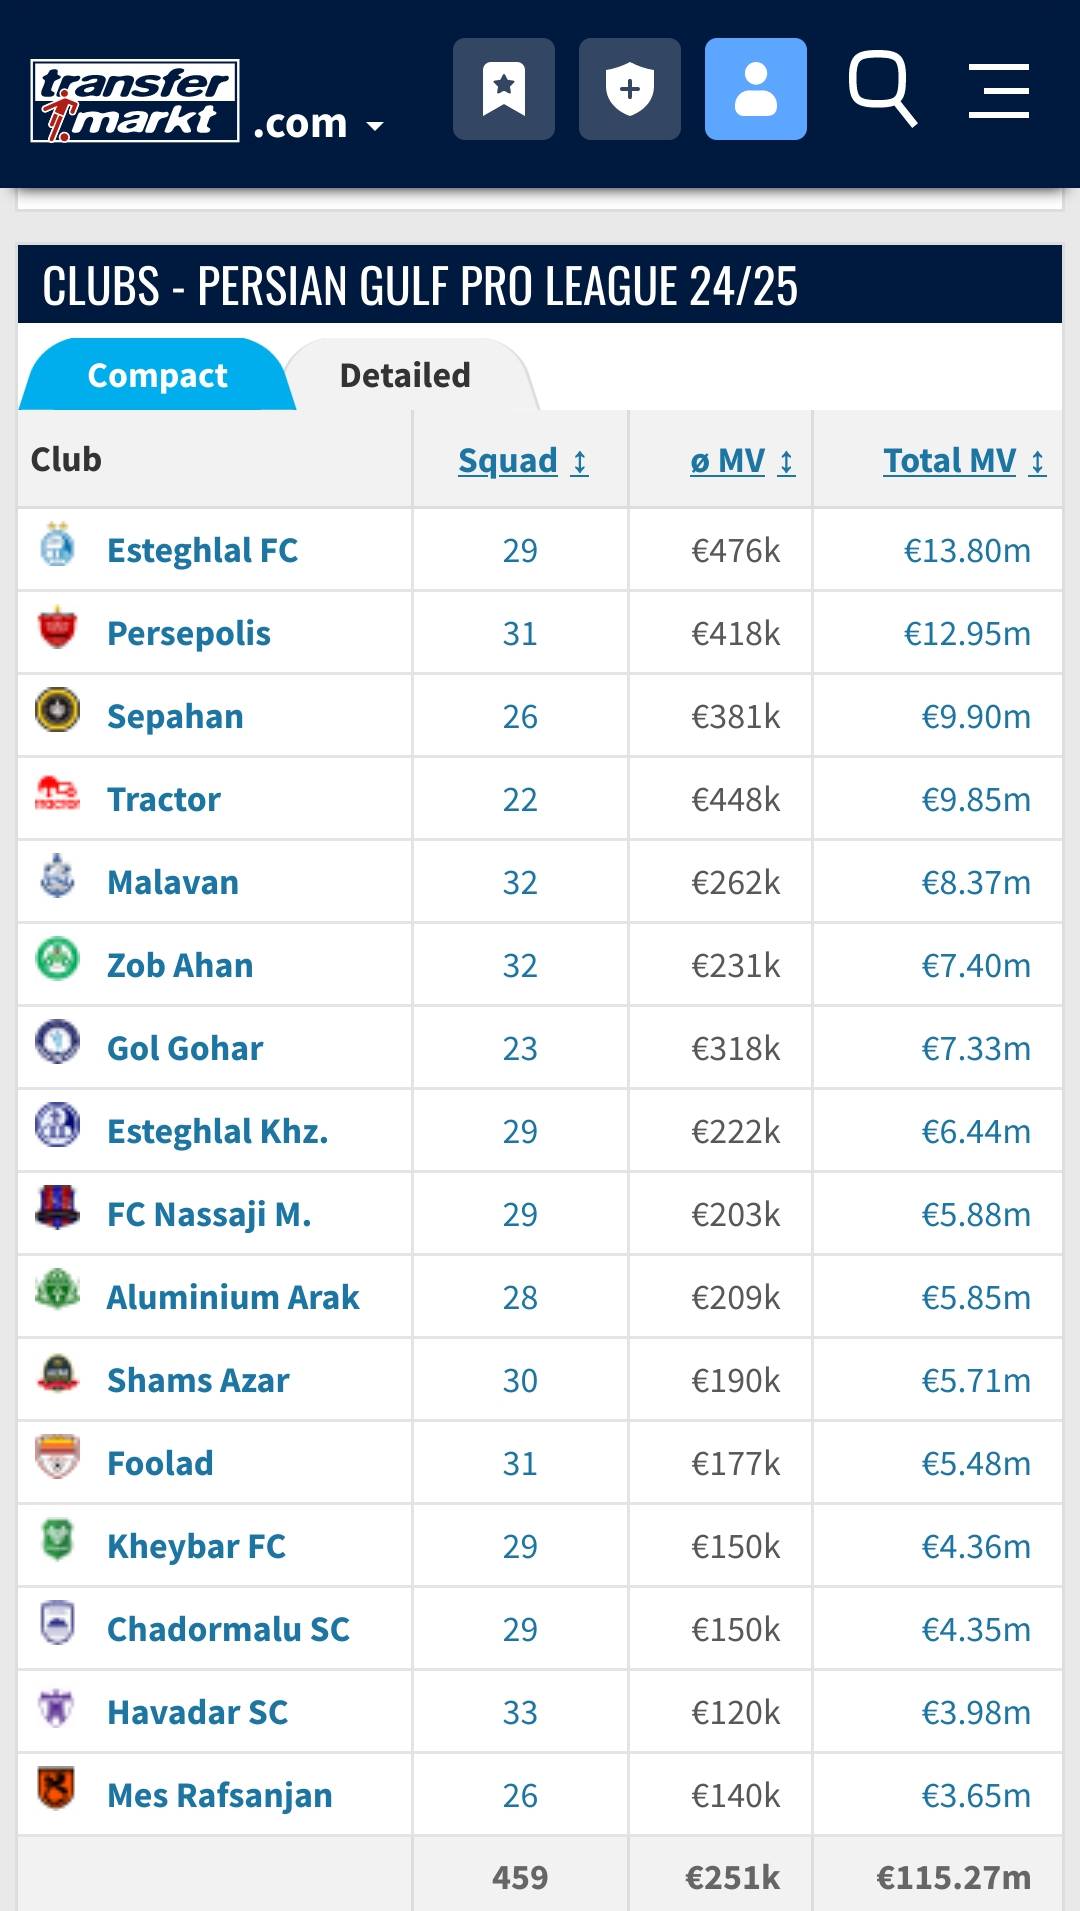Sort table by ø MV column

coord(742,460)
